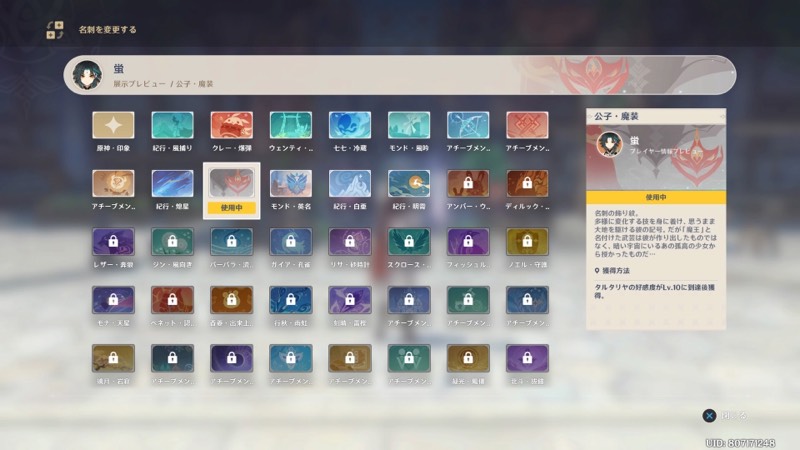
Task: Select the locked リサ namecard
Action: click(350, 241)
